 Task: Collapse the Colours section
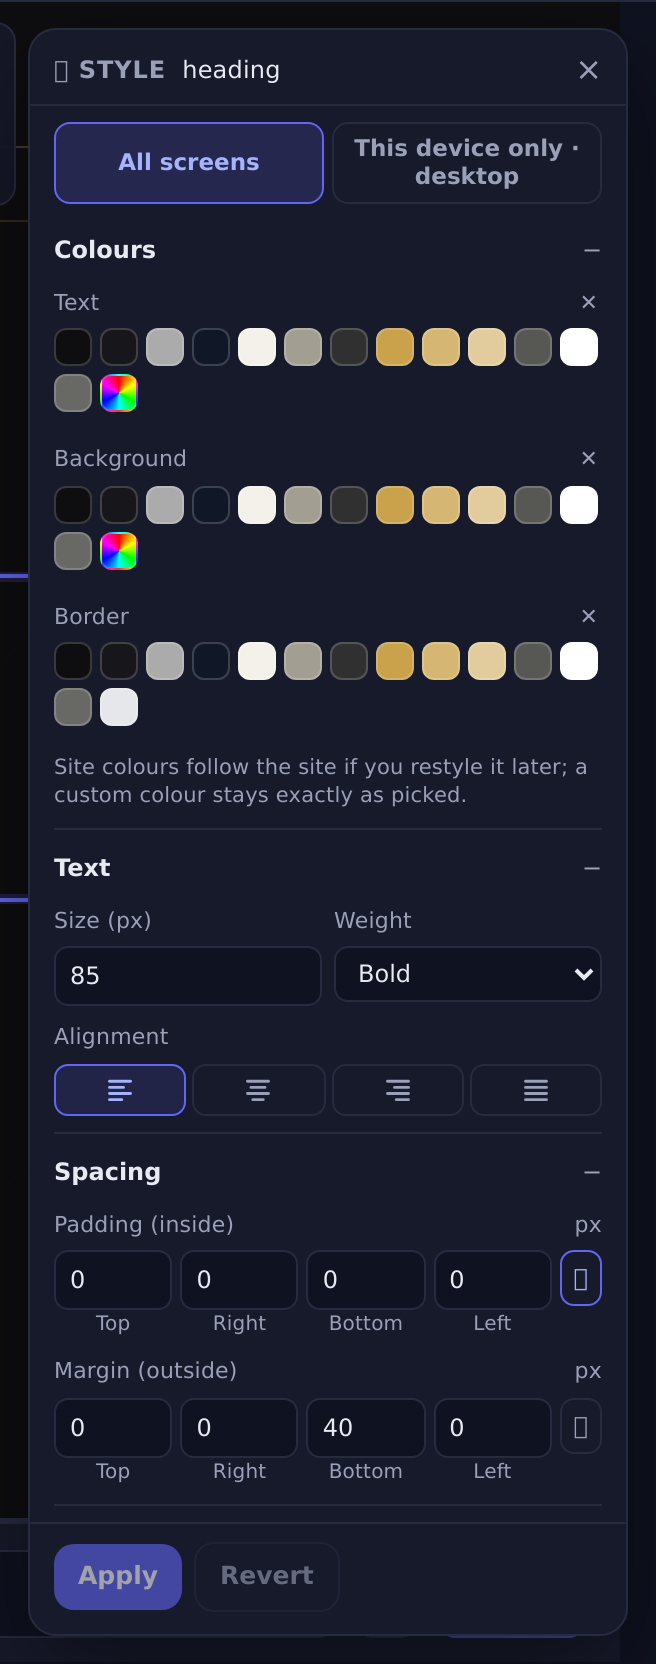[592, 250]
